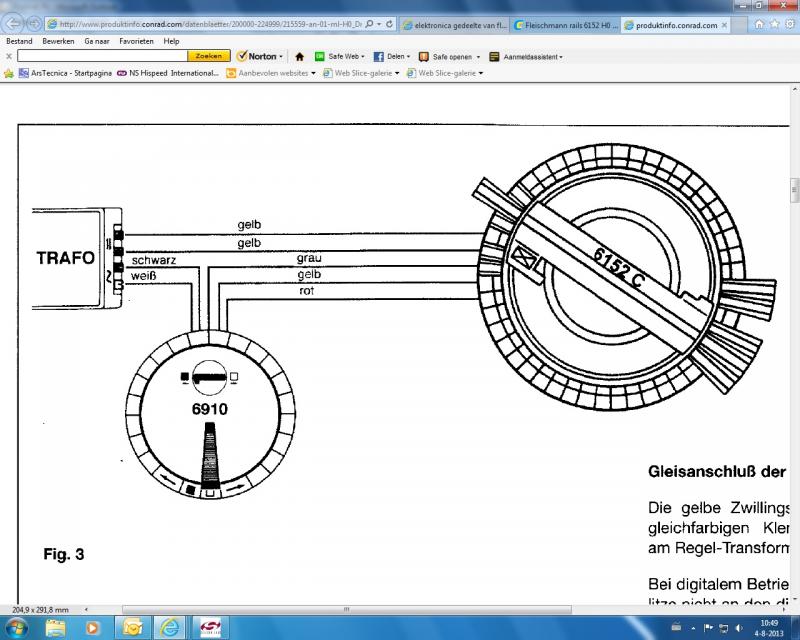800x640 pixels.
Task: Launch Windows Media Player from taskbar
Action: point(92,628)
